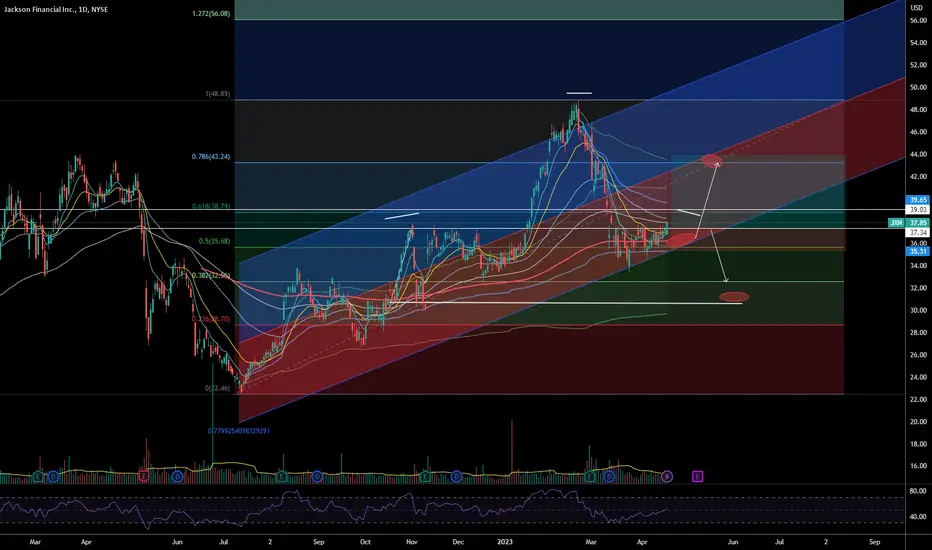The width and height of the screenshot is (932, 550).
Task: Select the 0.5(35.68) Fibonacci level label
Action: click(x=215, y=241)
